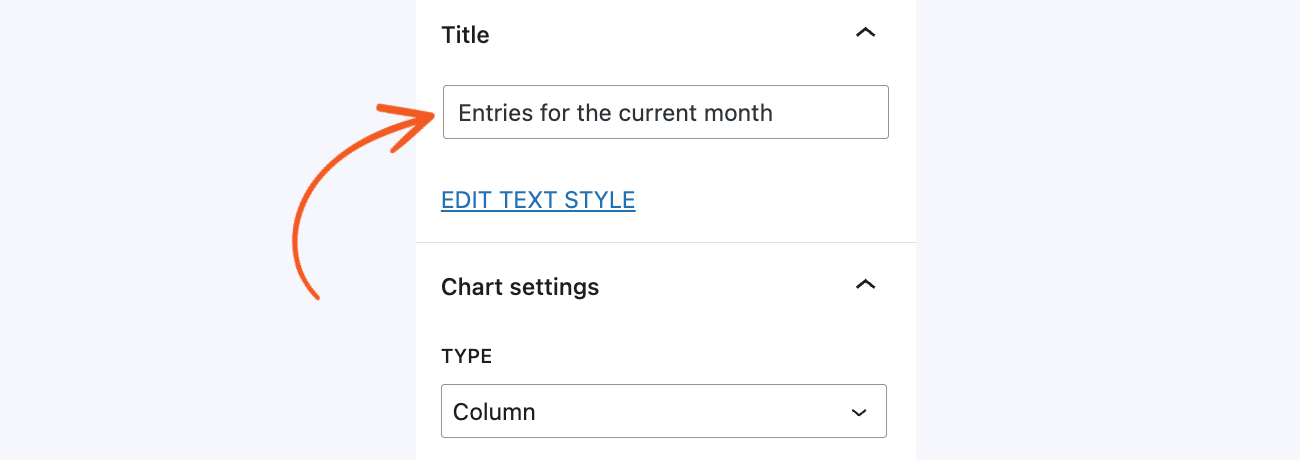Collapse the Title section chevron

[866, 34]
